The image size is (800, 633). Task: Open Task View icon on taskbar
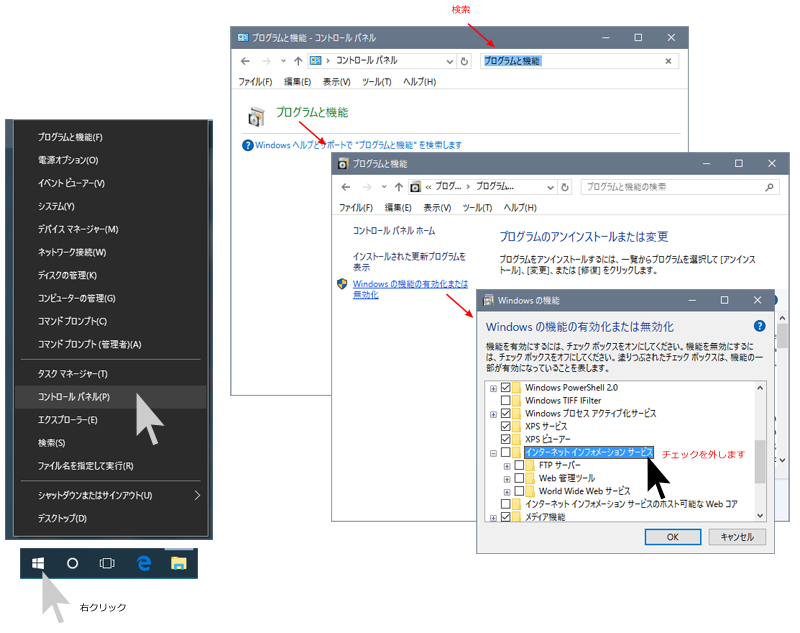[107, 563]
